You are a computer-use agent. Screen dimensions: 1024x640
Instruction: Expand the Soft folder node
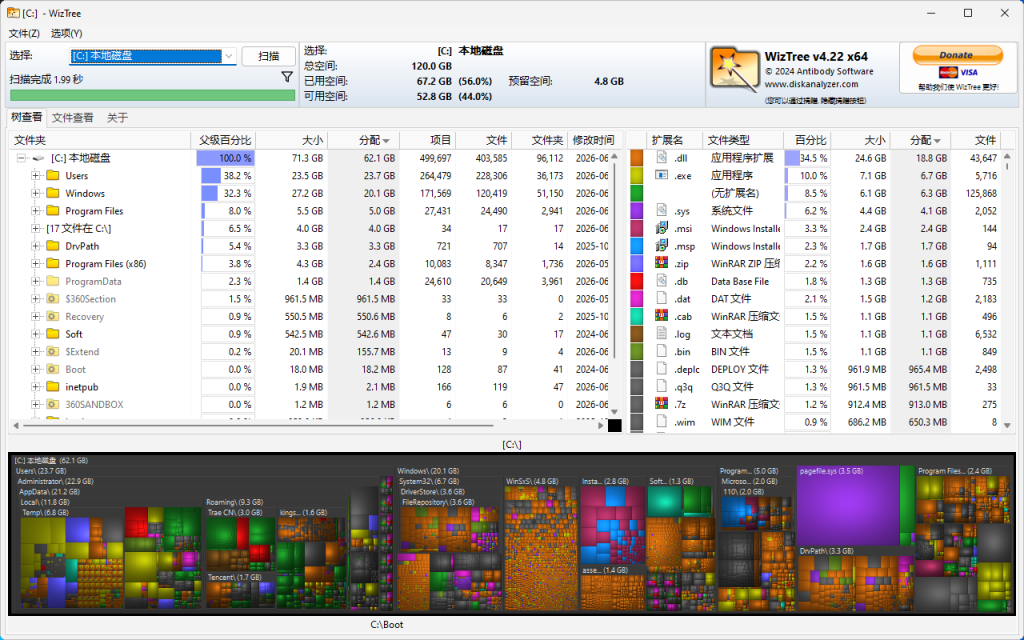[x=36, y=334]
